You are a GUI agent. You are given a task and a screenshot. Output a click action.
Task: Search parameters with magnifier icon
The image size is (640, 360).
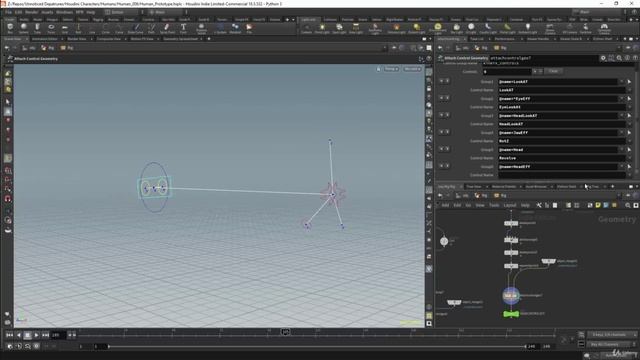click(619, 58)
